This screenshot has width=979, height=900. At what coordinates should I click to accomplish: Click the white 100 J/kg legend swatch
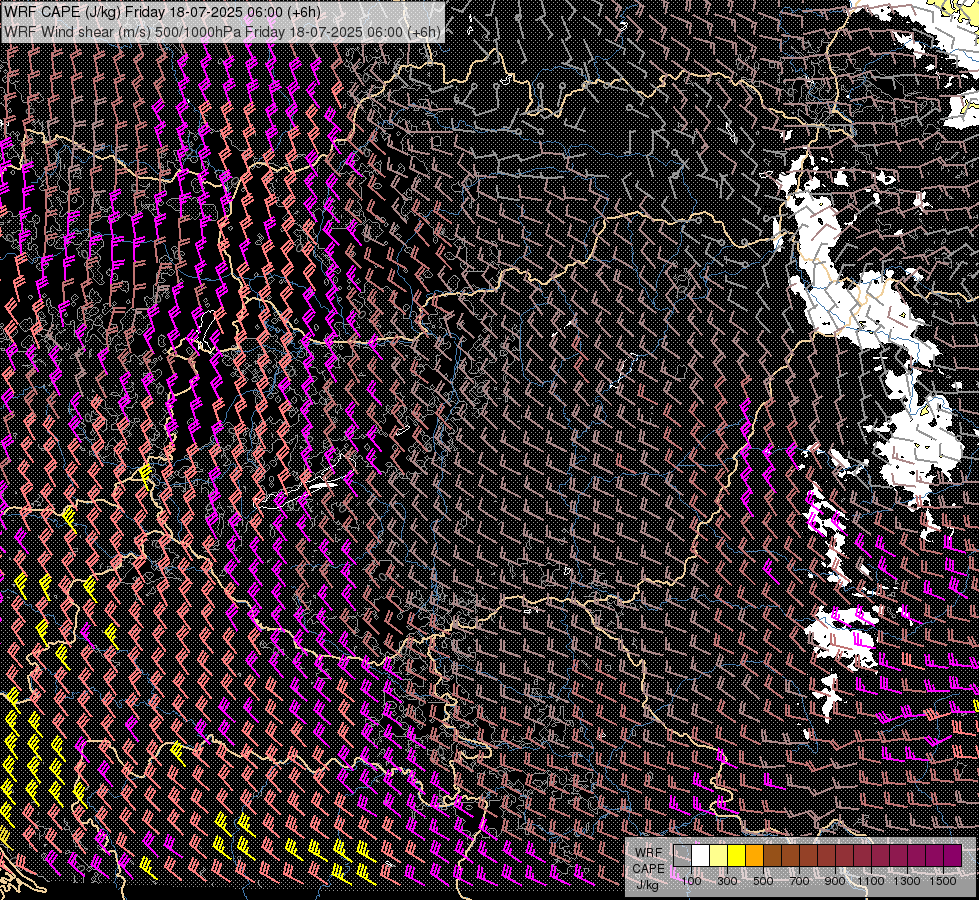(x=701, y=856)
